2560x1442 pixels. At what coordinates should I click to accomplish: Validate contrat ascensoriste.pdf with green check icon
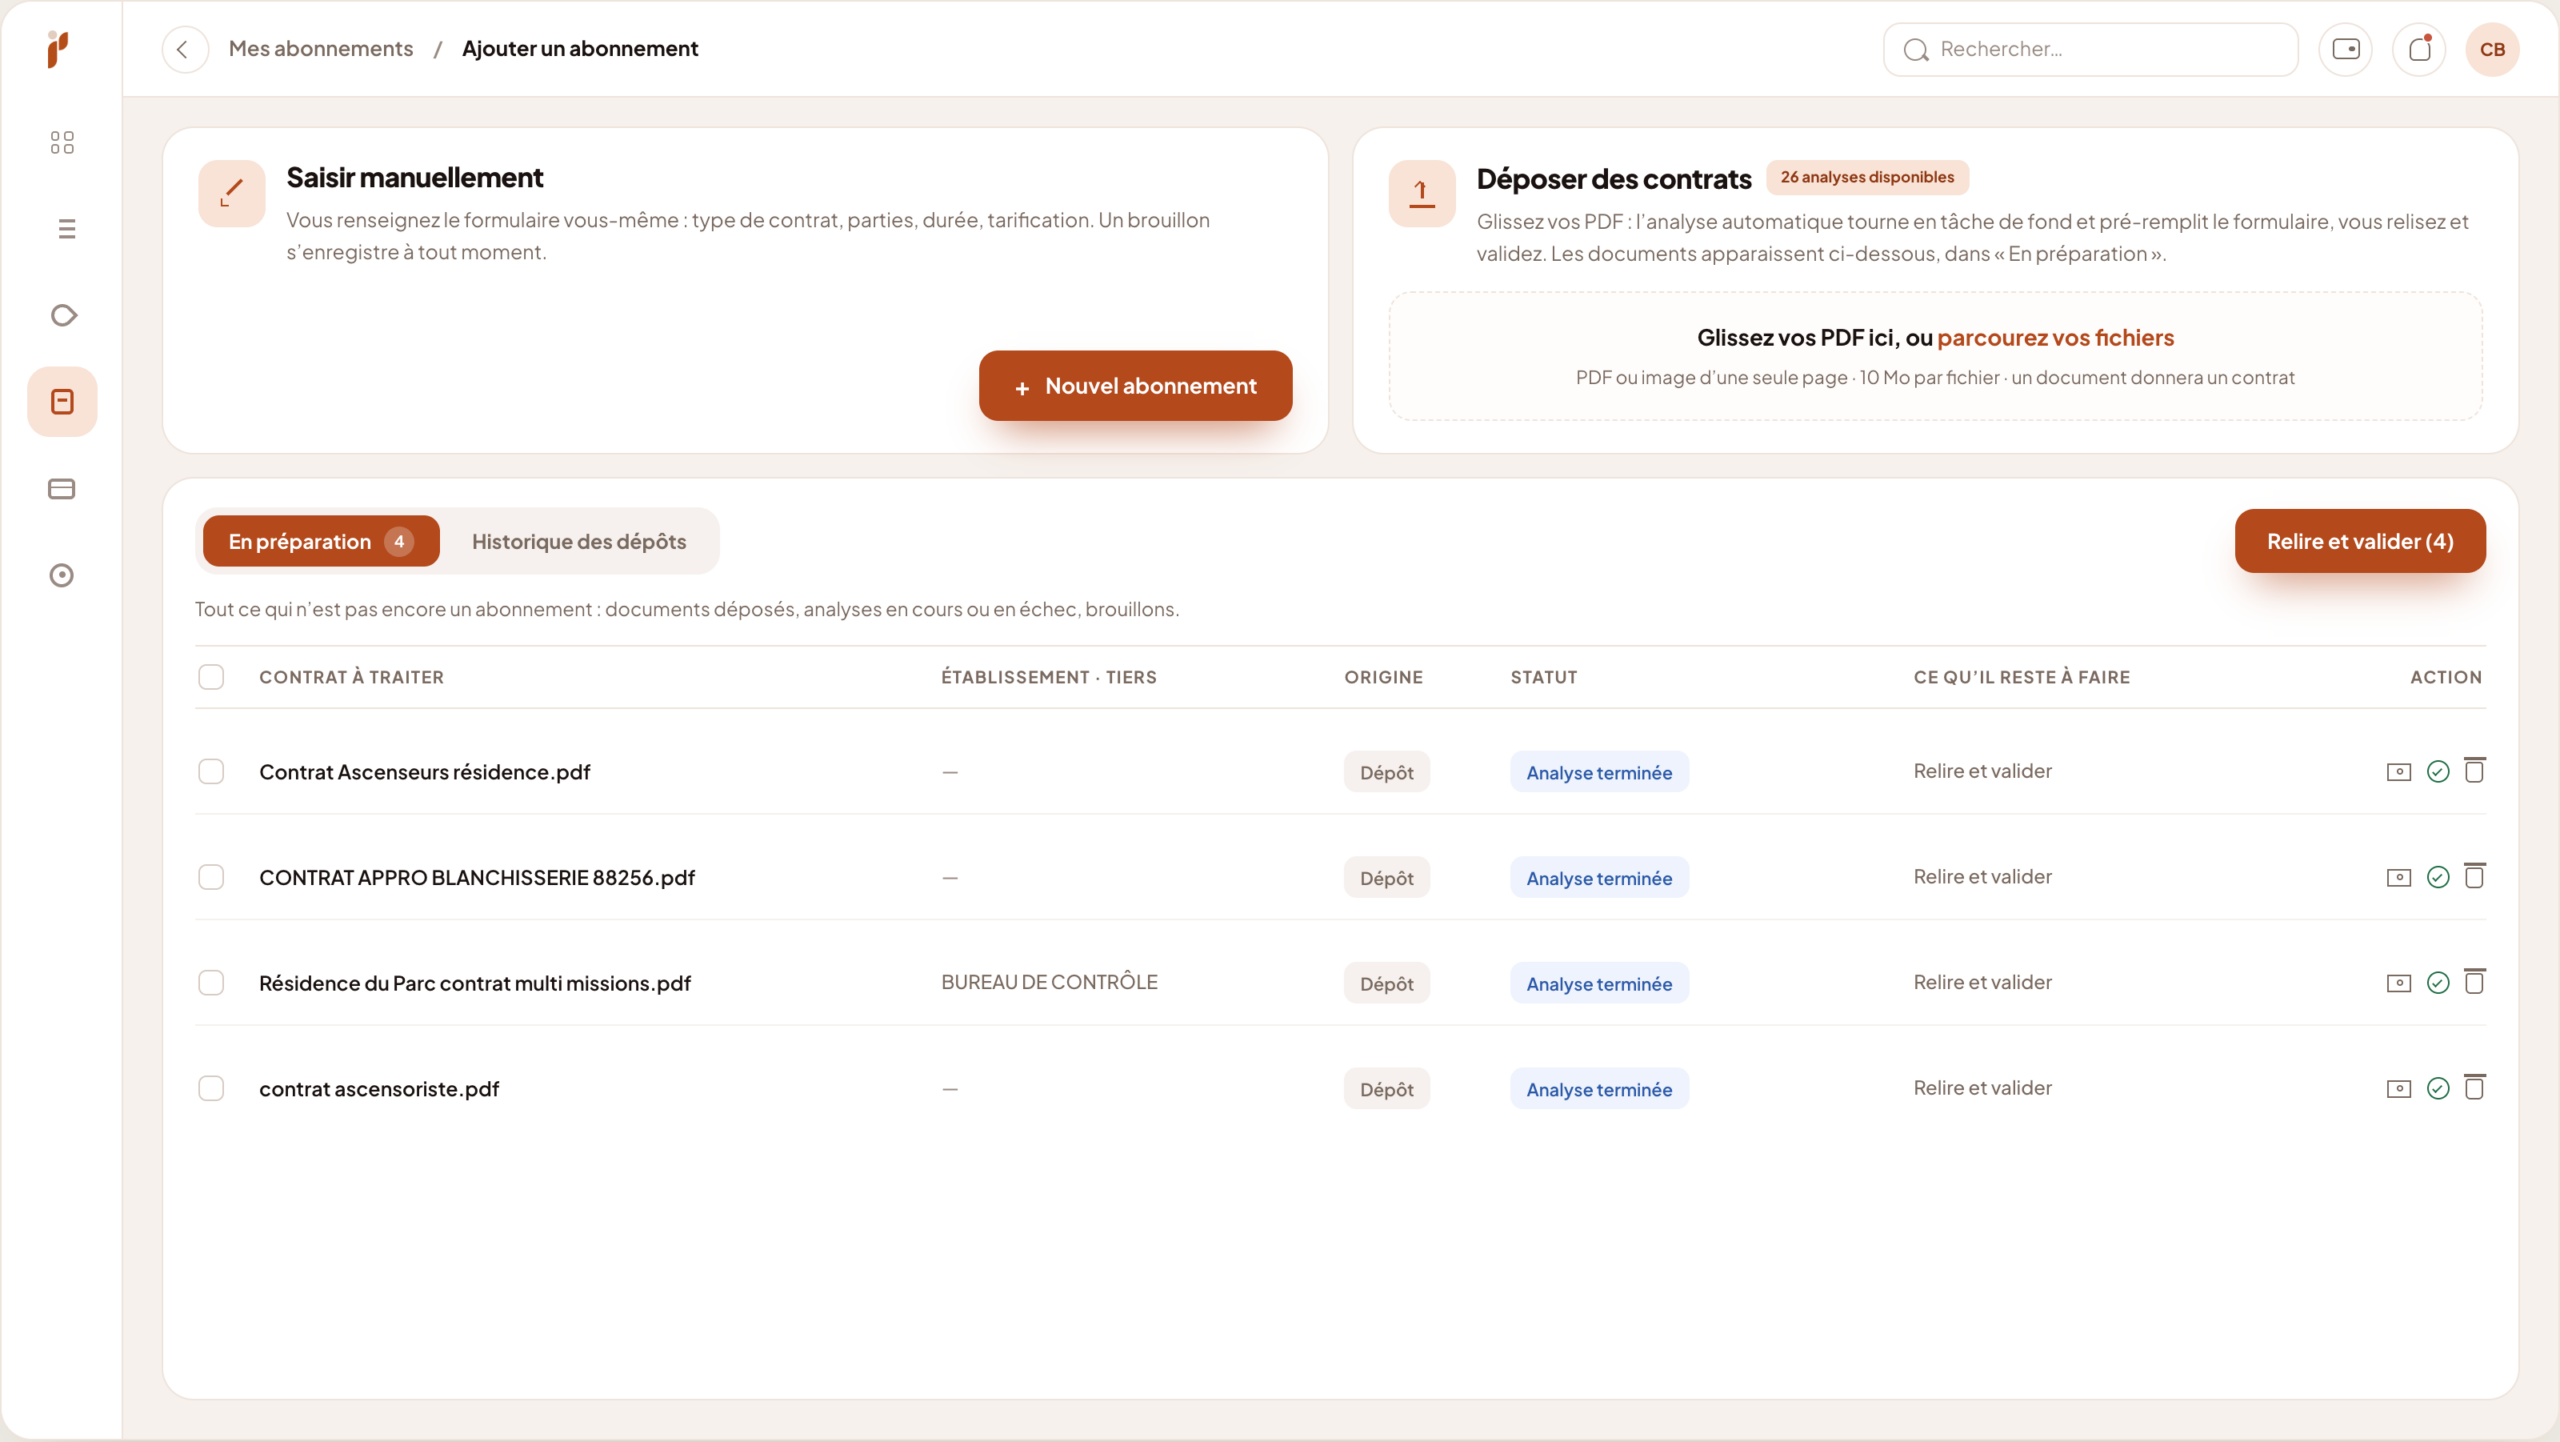click(2438, 1088)
